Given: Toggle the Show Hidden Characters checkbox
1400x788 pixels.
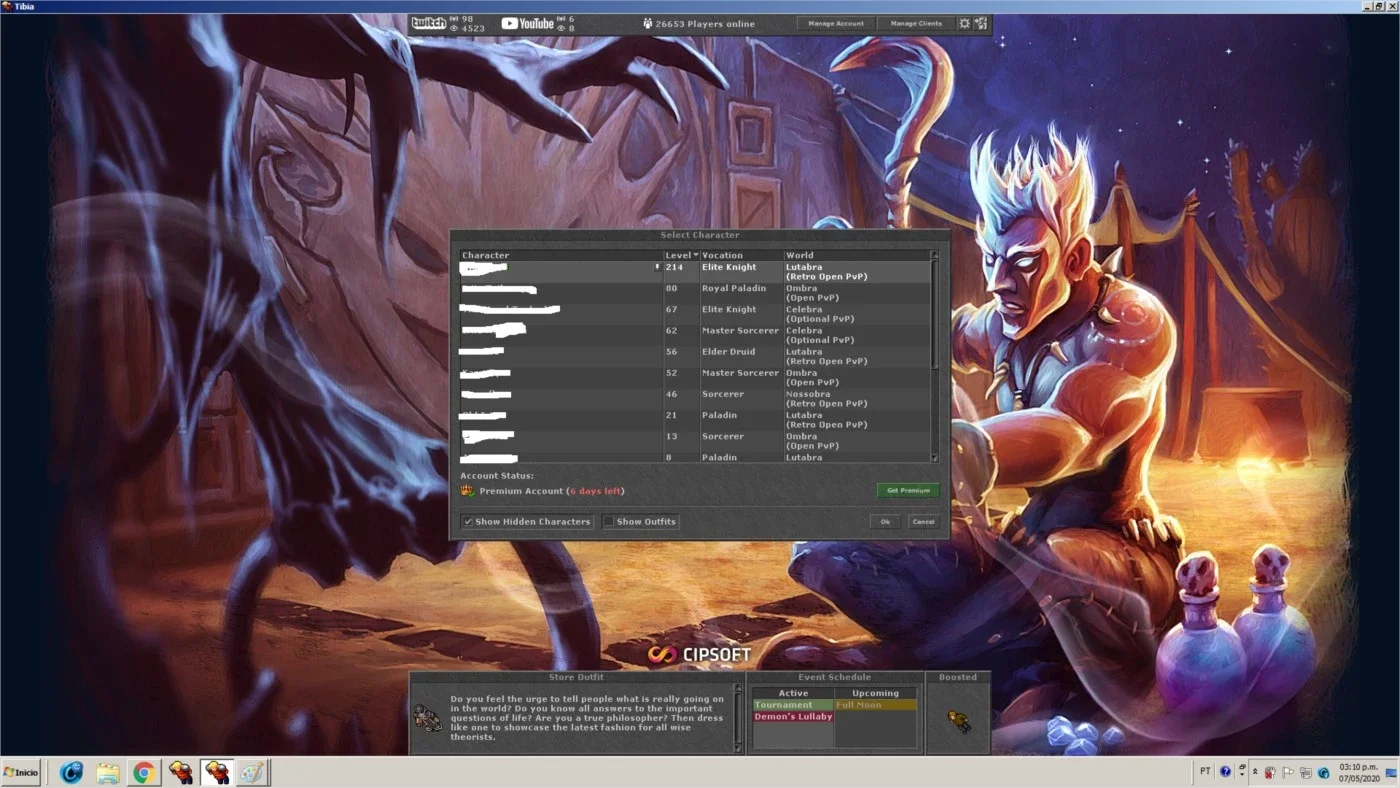Looking at the screenshot, I should pos(467,521).
